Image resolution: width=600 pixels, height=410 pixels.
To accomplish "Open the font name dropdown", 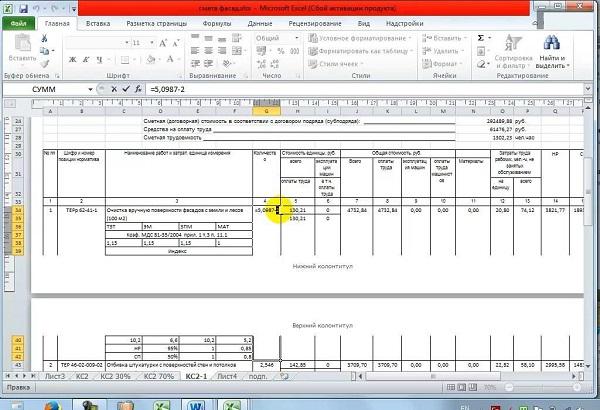I will [127, 42].
